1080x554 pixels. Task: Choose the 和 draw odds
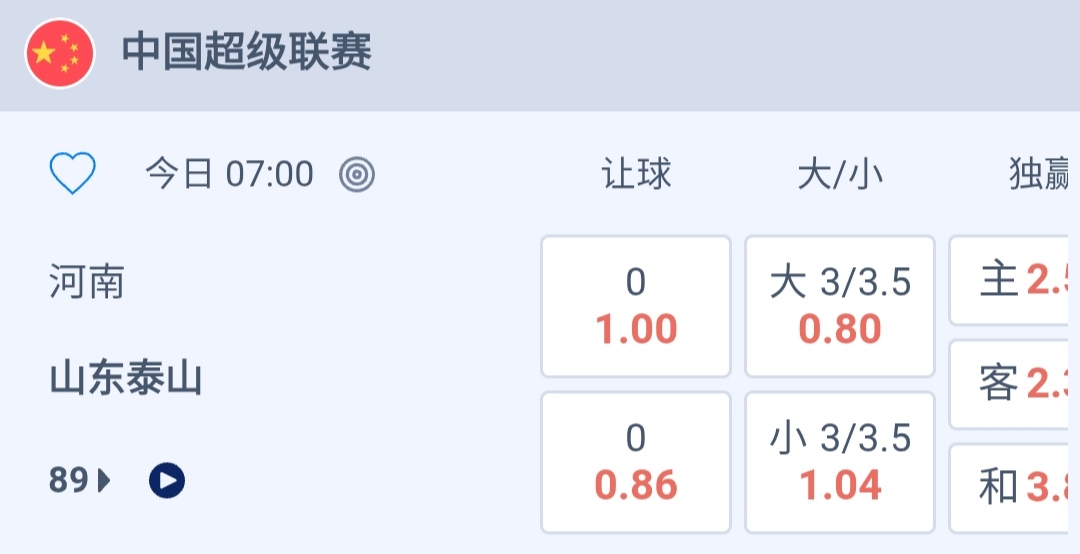[x=1016, y=487]
